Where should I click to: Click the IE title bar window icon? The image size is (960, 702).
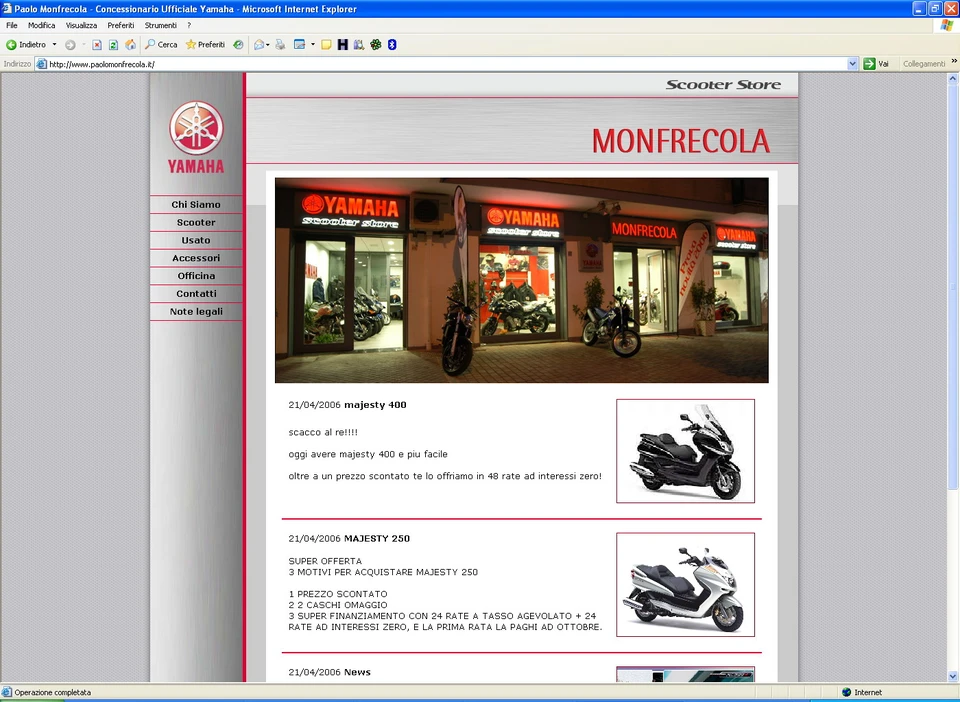click(x=7, y=9)
